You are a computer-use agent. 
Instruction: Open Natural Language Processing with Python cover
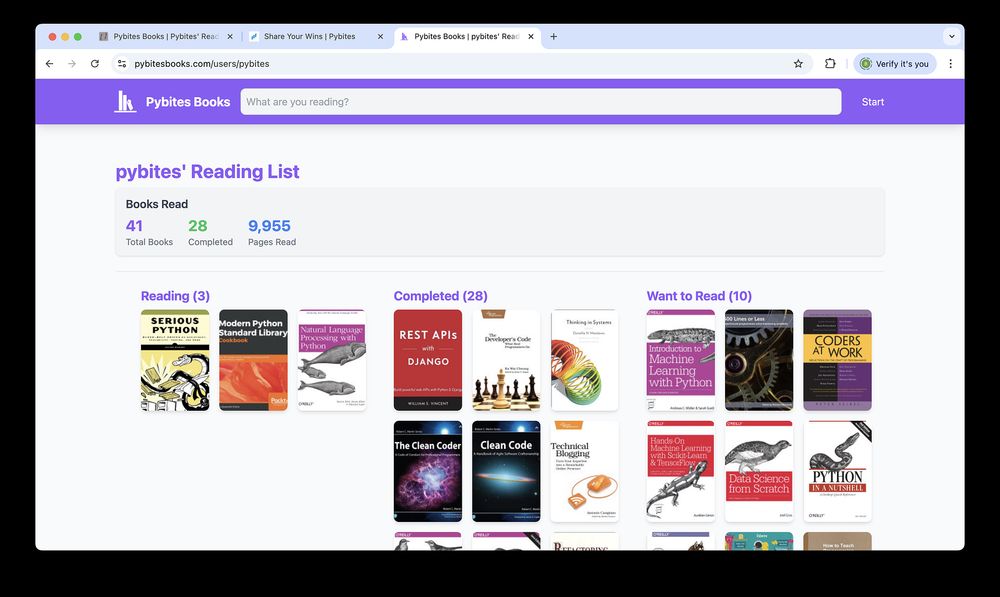coord(332,360)
